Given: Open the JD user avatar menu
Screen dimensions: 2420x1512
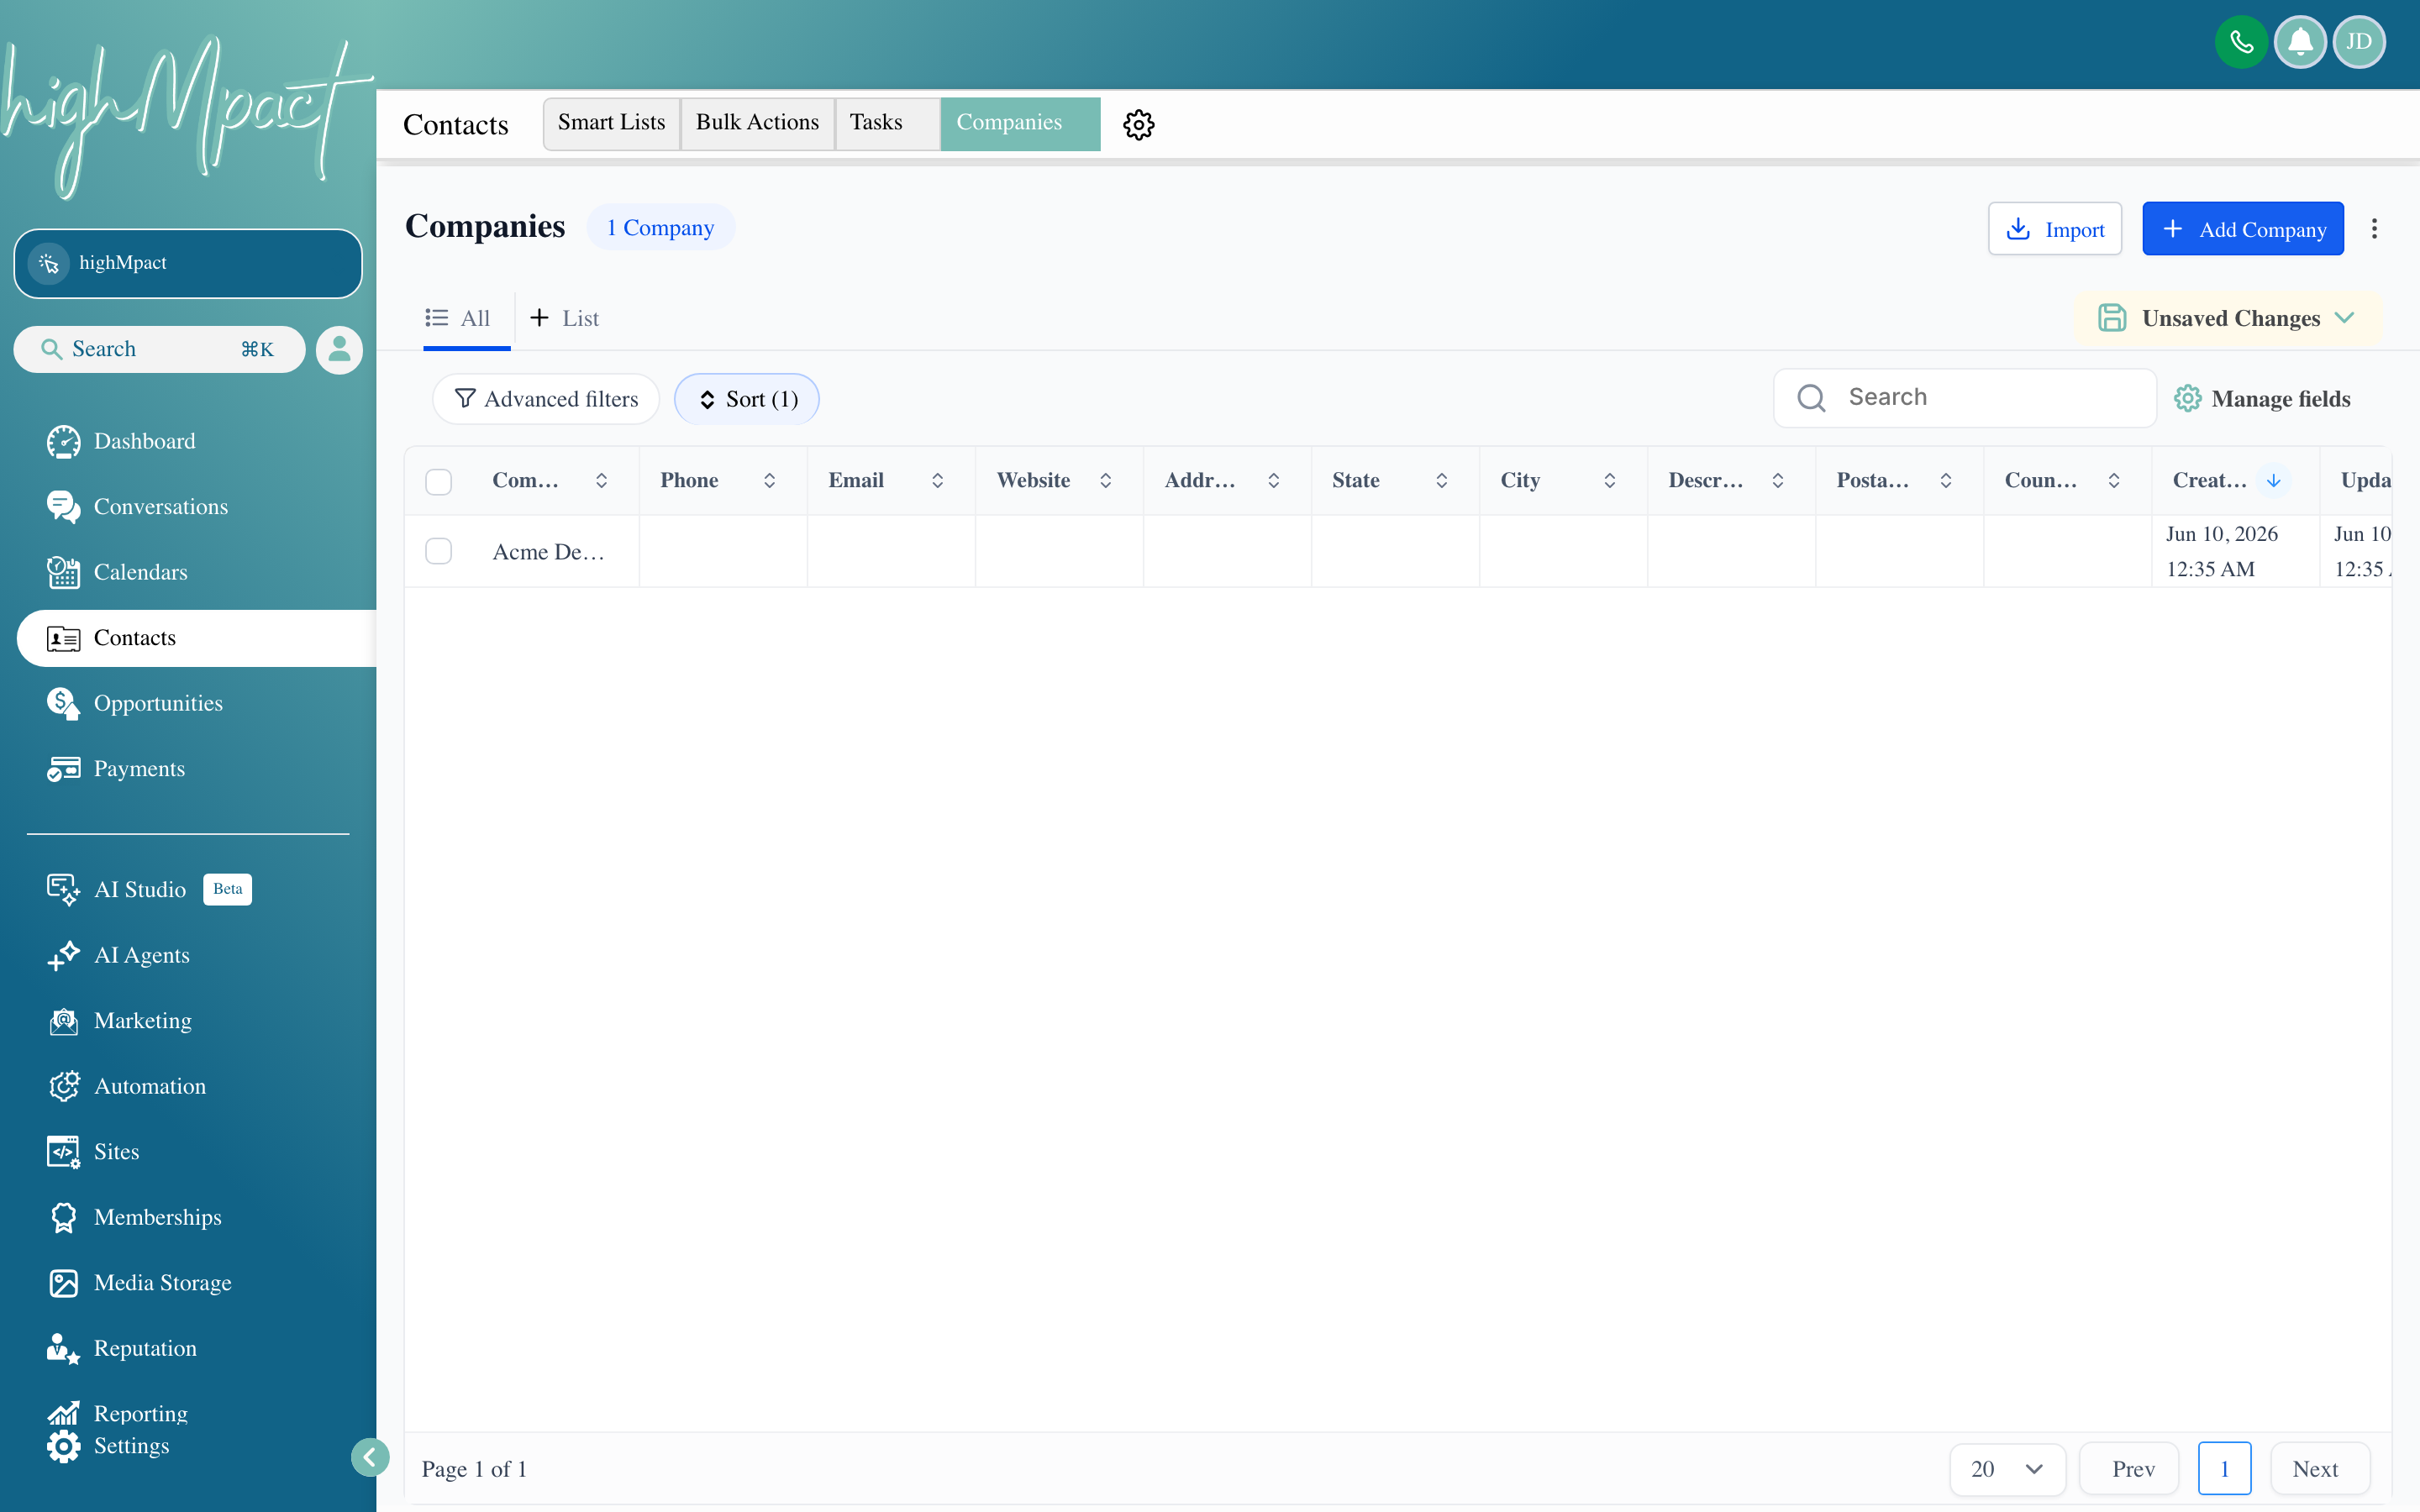Looking at the screenshot, I should pos(2359,42).
